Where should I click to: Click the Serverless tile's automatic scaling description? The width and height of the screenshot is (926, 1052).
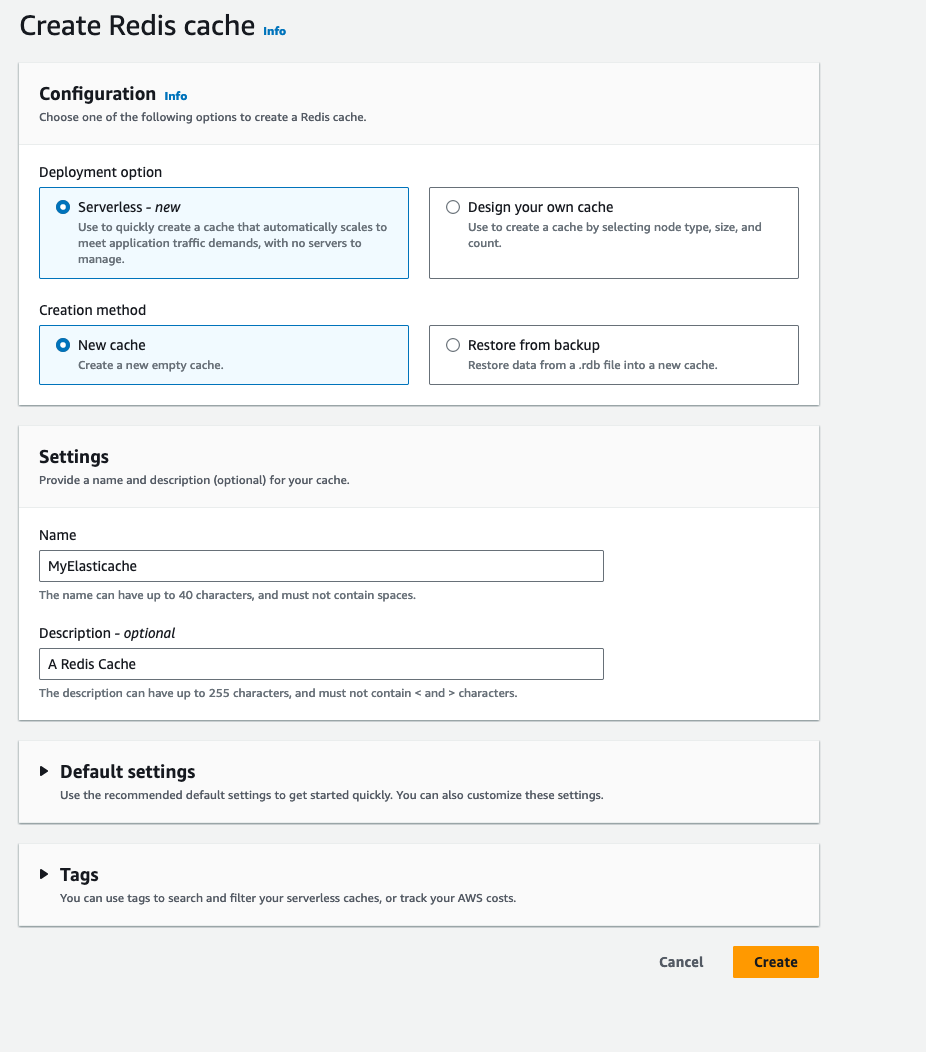coord(232,243)
